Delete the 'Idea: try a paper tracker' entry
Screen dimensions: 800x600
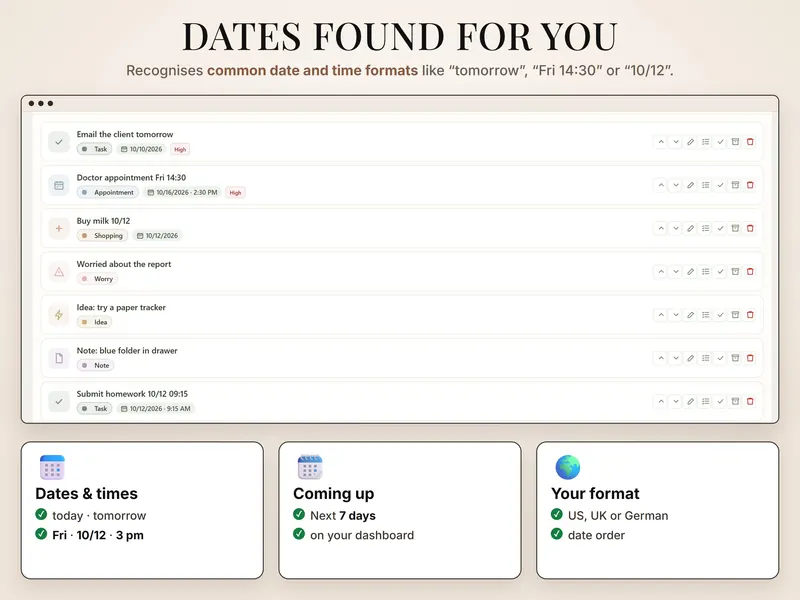point(750,315)
